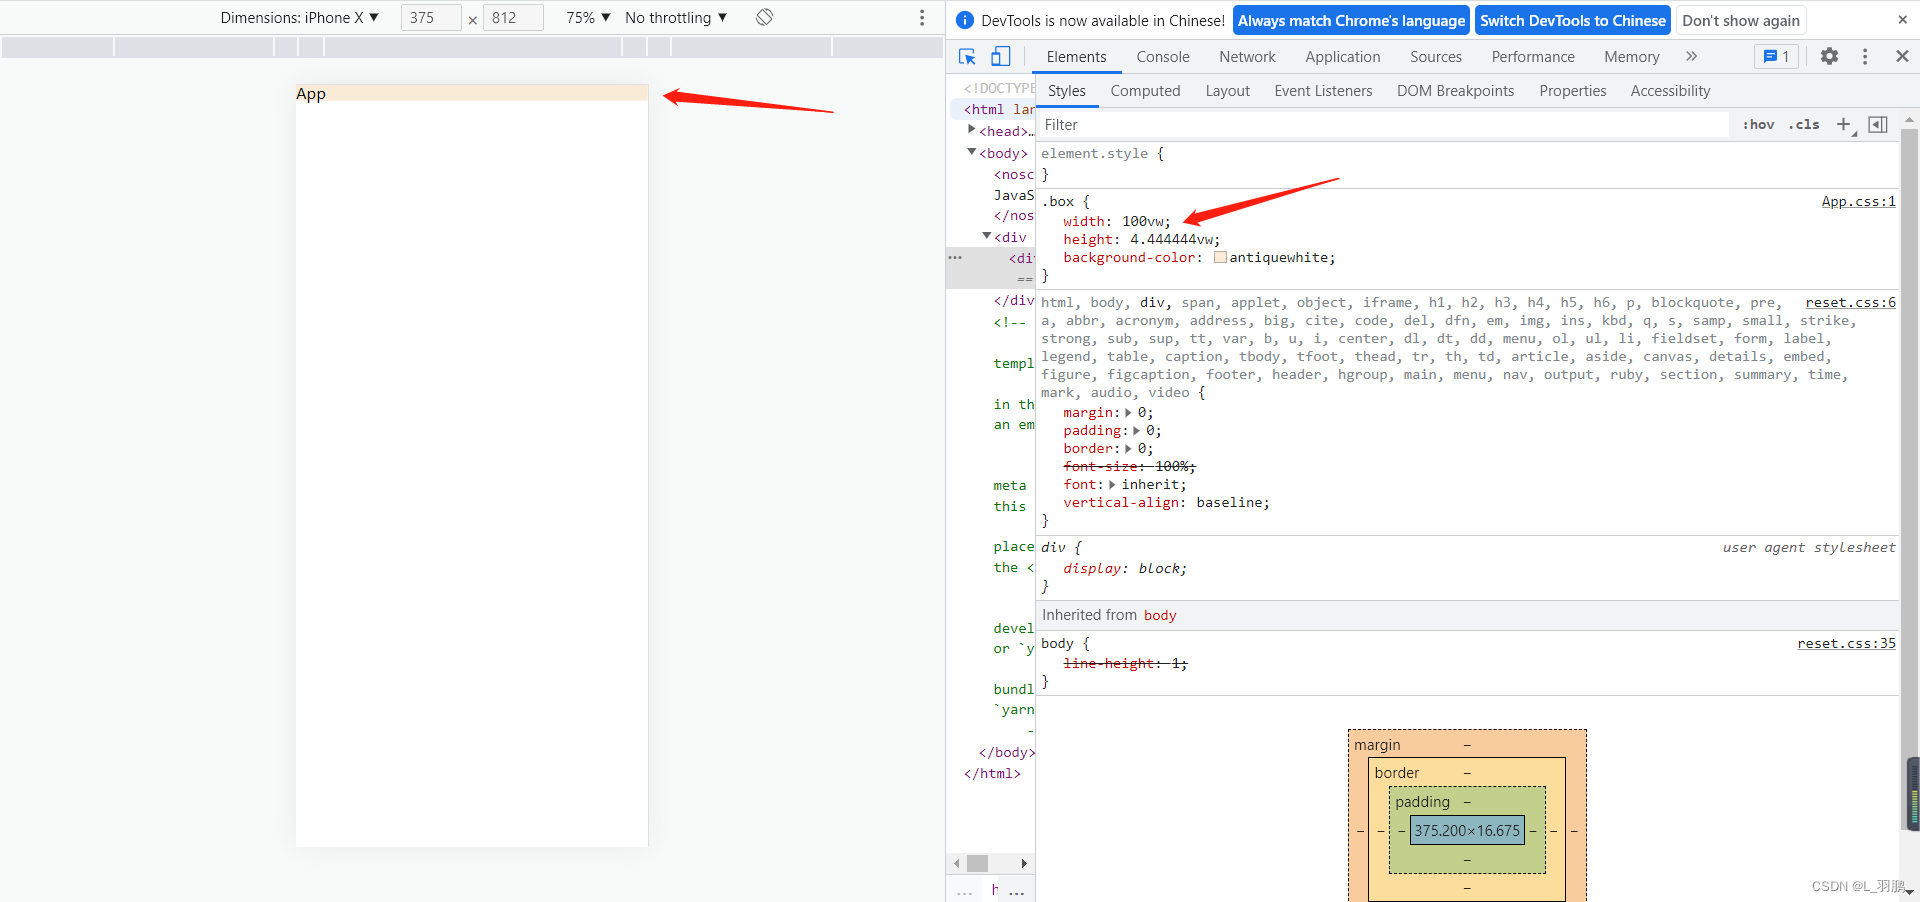Click the antiquewhite color swatch checkbox area
This screenshot has width=1920, height=902.
(1220, 257)
